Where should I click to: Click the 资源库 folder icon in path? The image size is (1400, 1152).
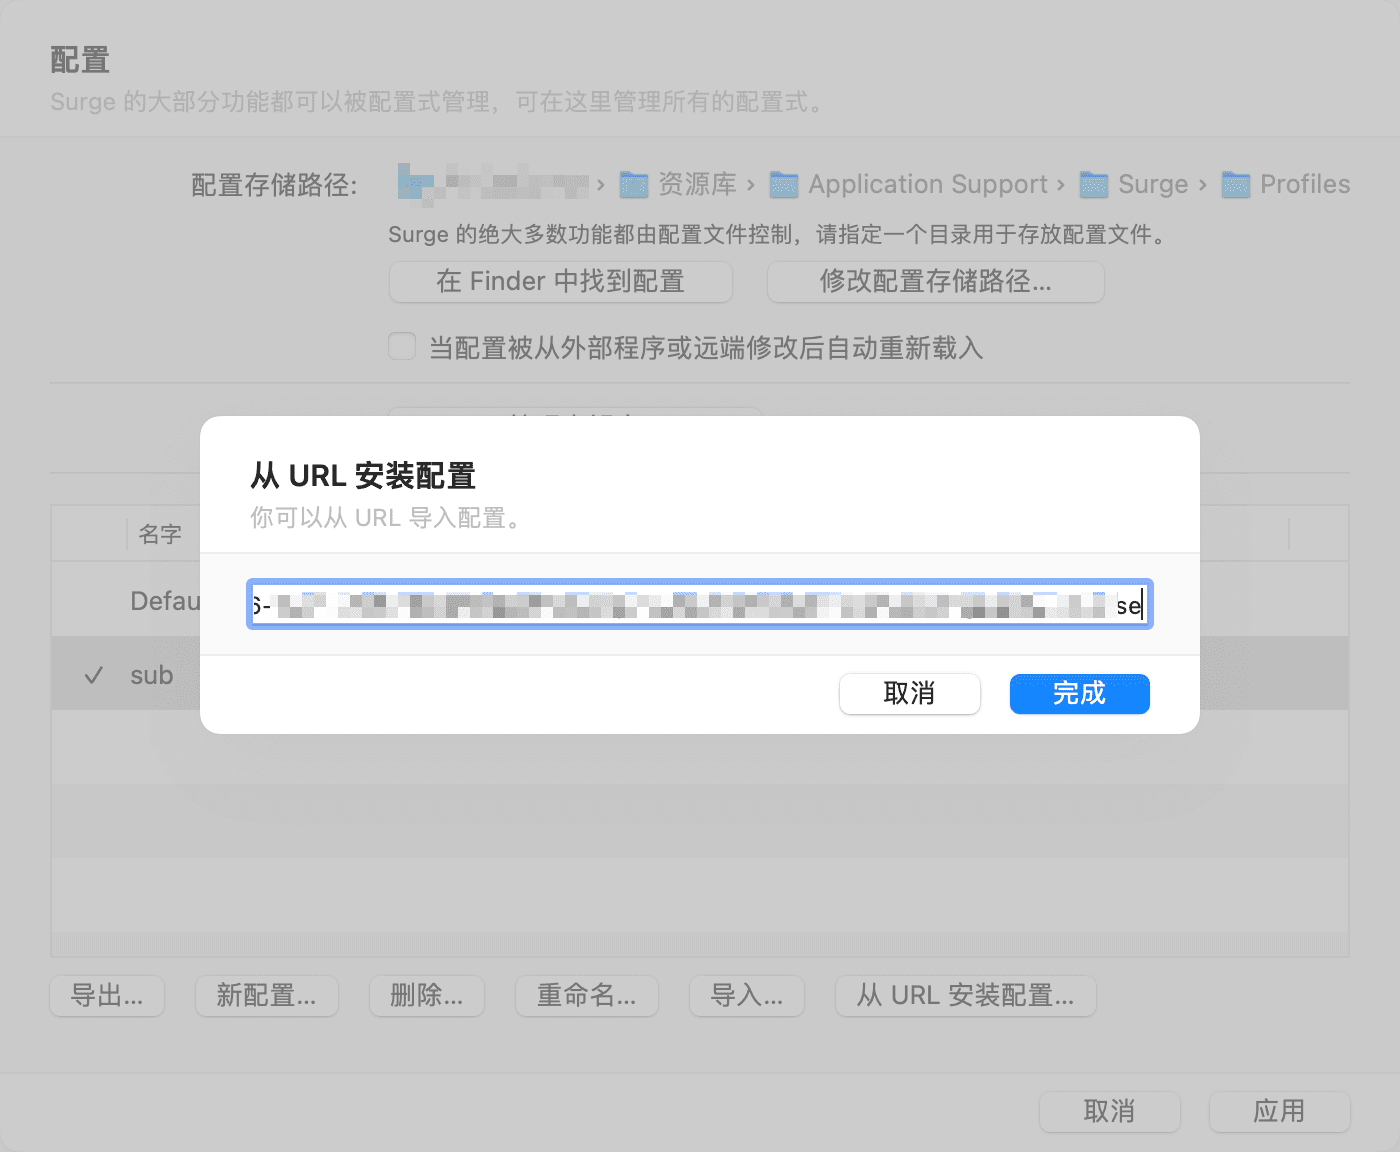[632, 184]
